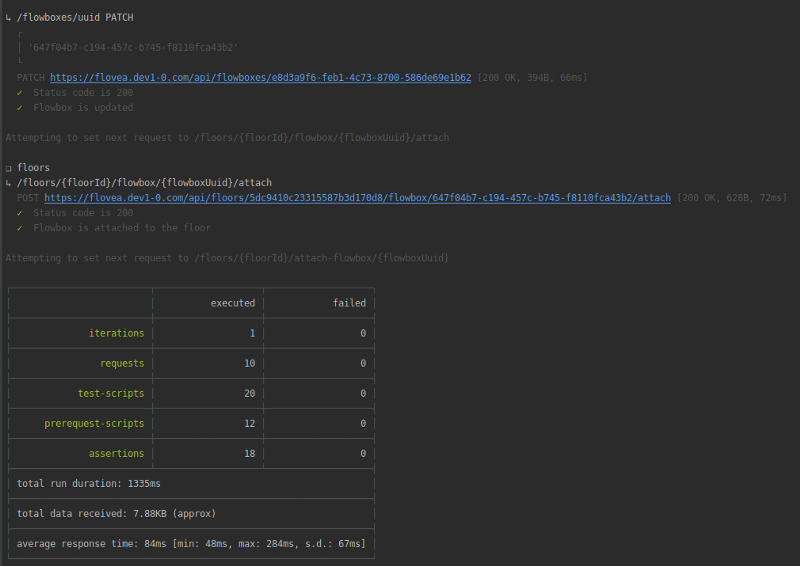800x566 pixels.
Task: Click the failed column header in the summary table
Action: [x=349, y=303]
